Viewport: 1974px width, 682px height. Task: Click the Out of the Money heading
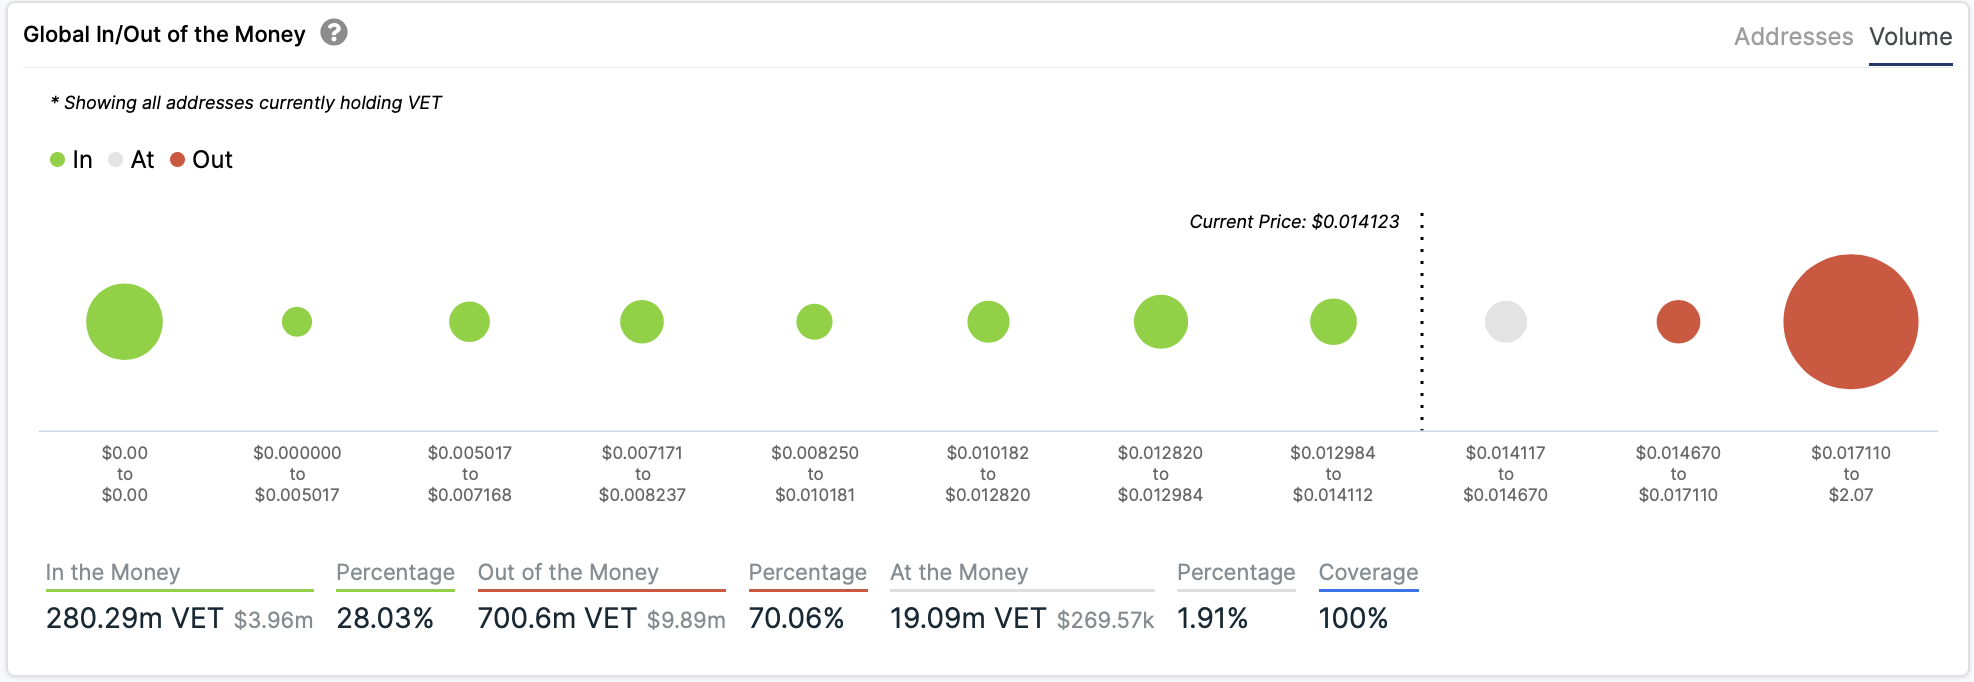568,572
